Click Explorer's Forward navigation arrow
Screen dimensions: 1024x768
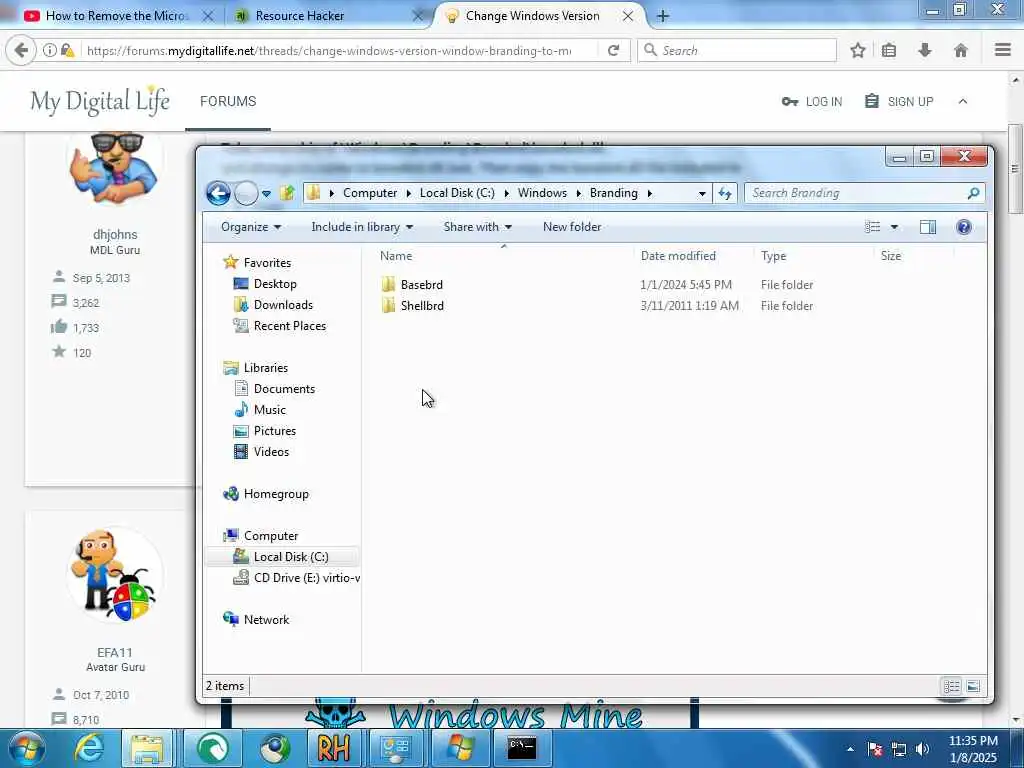(246, 193)
